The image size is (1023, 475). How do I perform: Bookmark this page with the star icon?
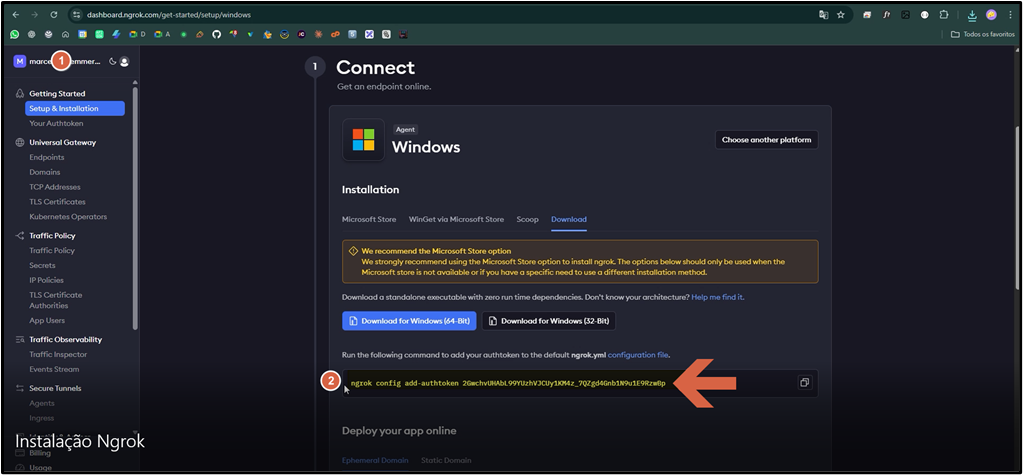841,14
